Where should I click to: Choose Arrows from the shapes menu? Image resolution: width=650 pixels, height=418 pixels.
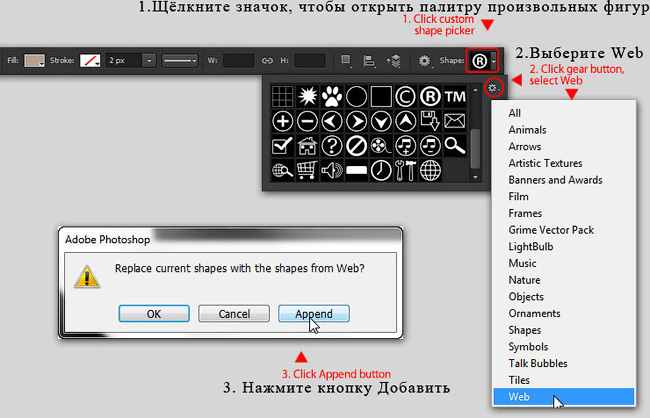[x=525, y=146]
